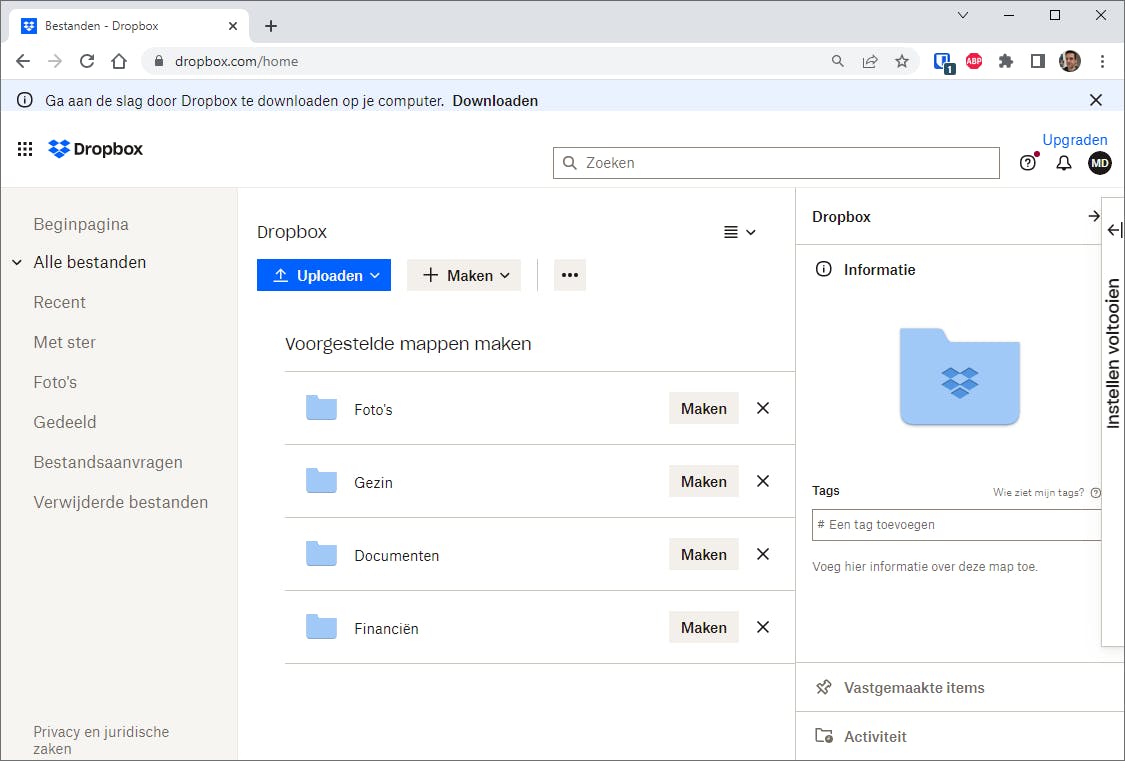Focus the Zoeken search field
This screenshot has height=761, width=1125.
(x=776, y=163)
